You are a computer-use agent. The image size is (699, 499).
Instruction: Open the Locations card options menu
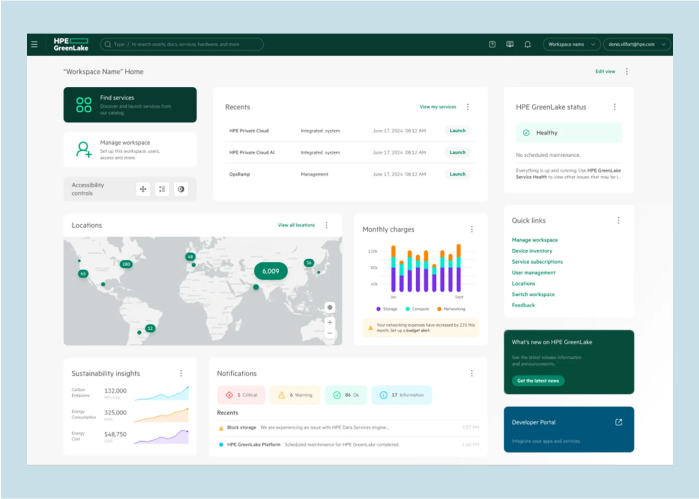coord(326,225)
